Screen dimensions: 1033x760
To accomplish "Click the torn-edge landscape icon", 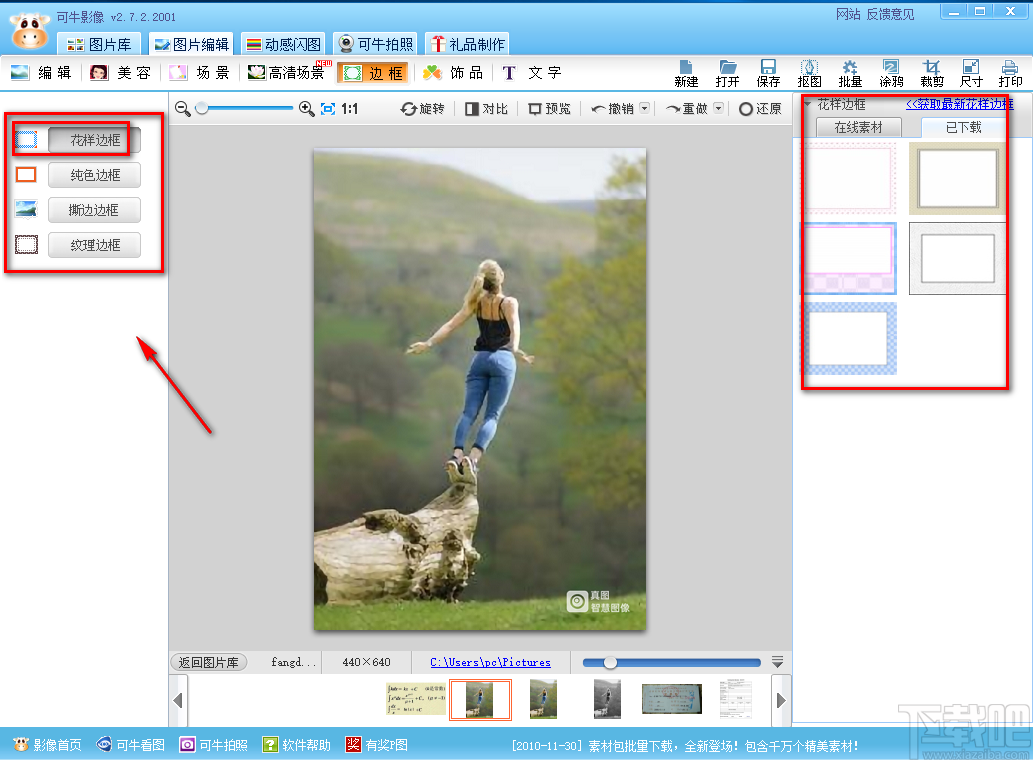I will click(x=26, y=209).
